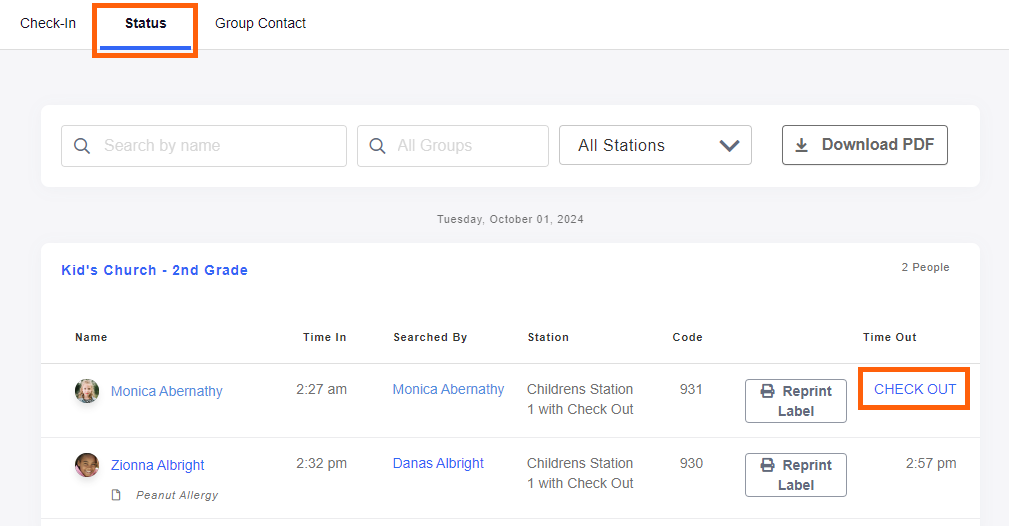Select the Status tab
The width and height of the screenshot is (1009, 526).
tap(146, 24)
